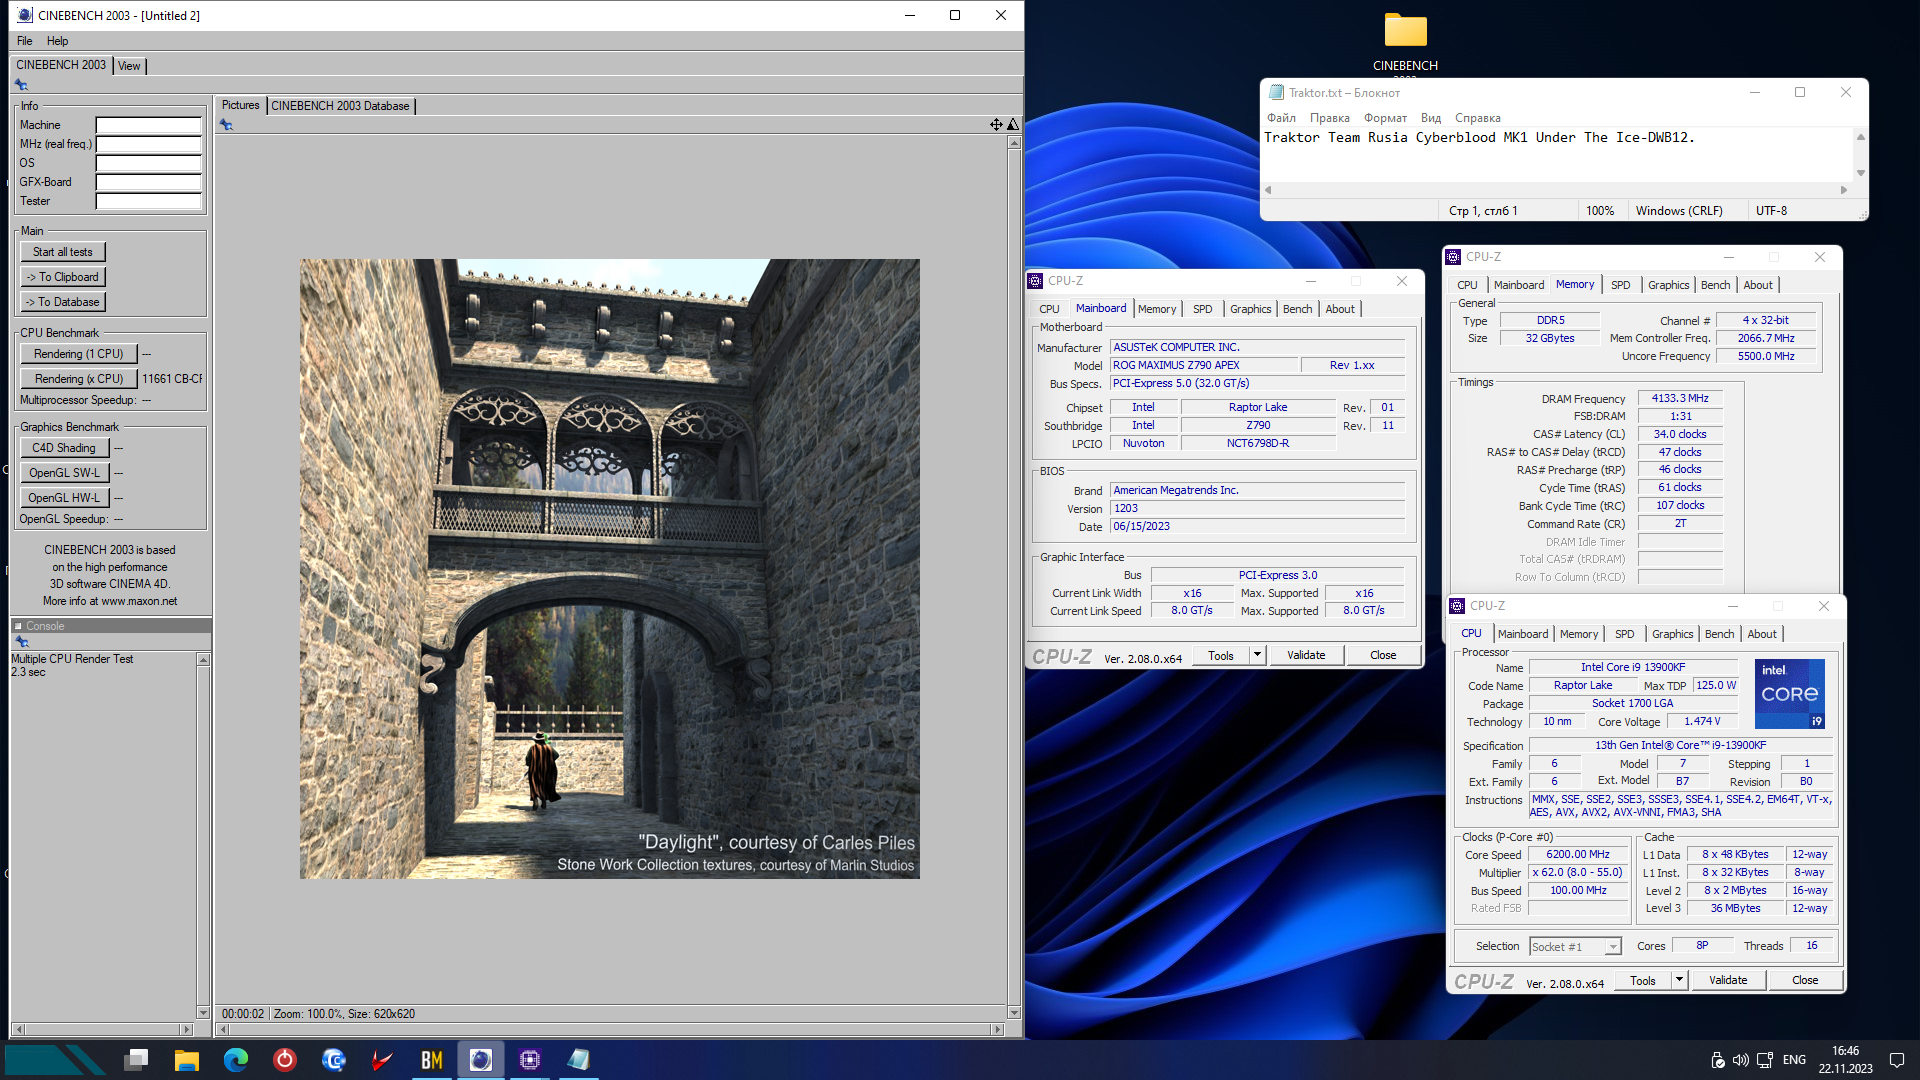Open File Explorer from taskbar

click(186, 1059)
